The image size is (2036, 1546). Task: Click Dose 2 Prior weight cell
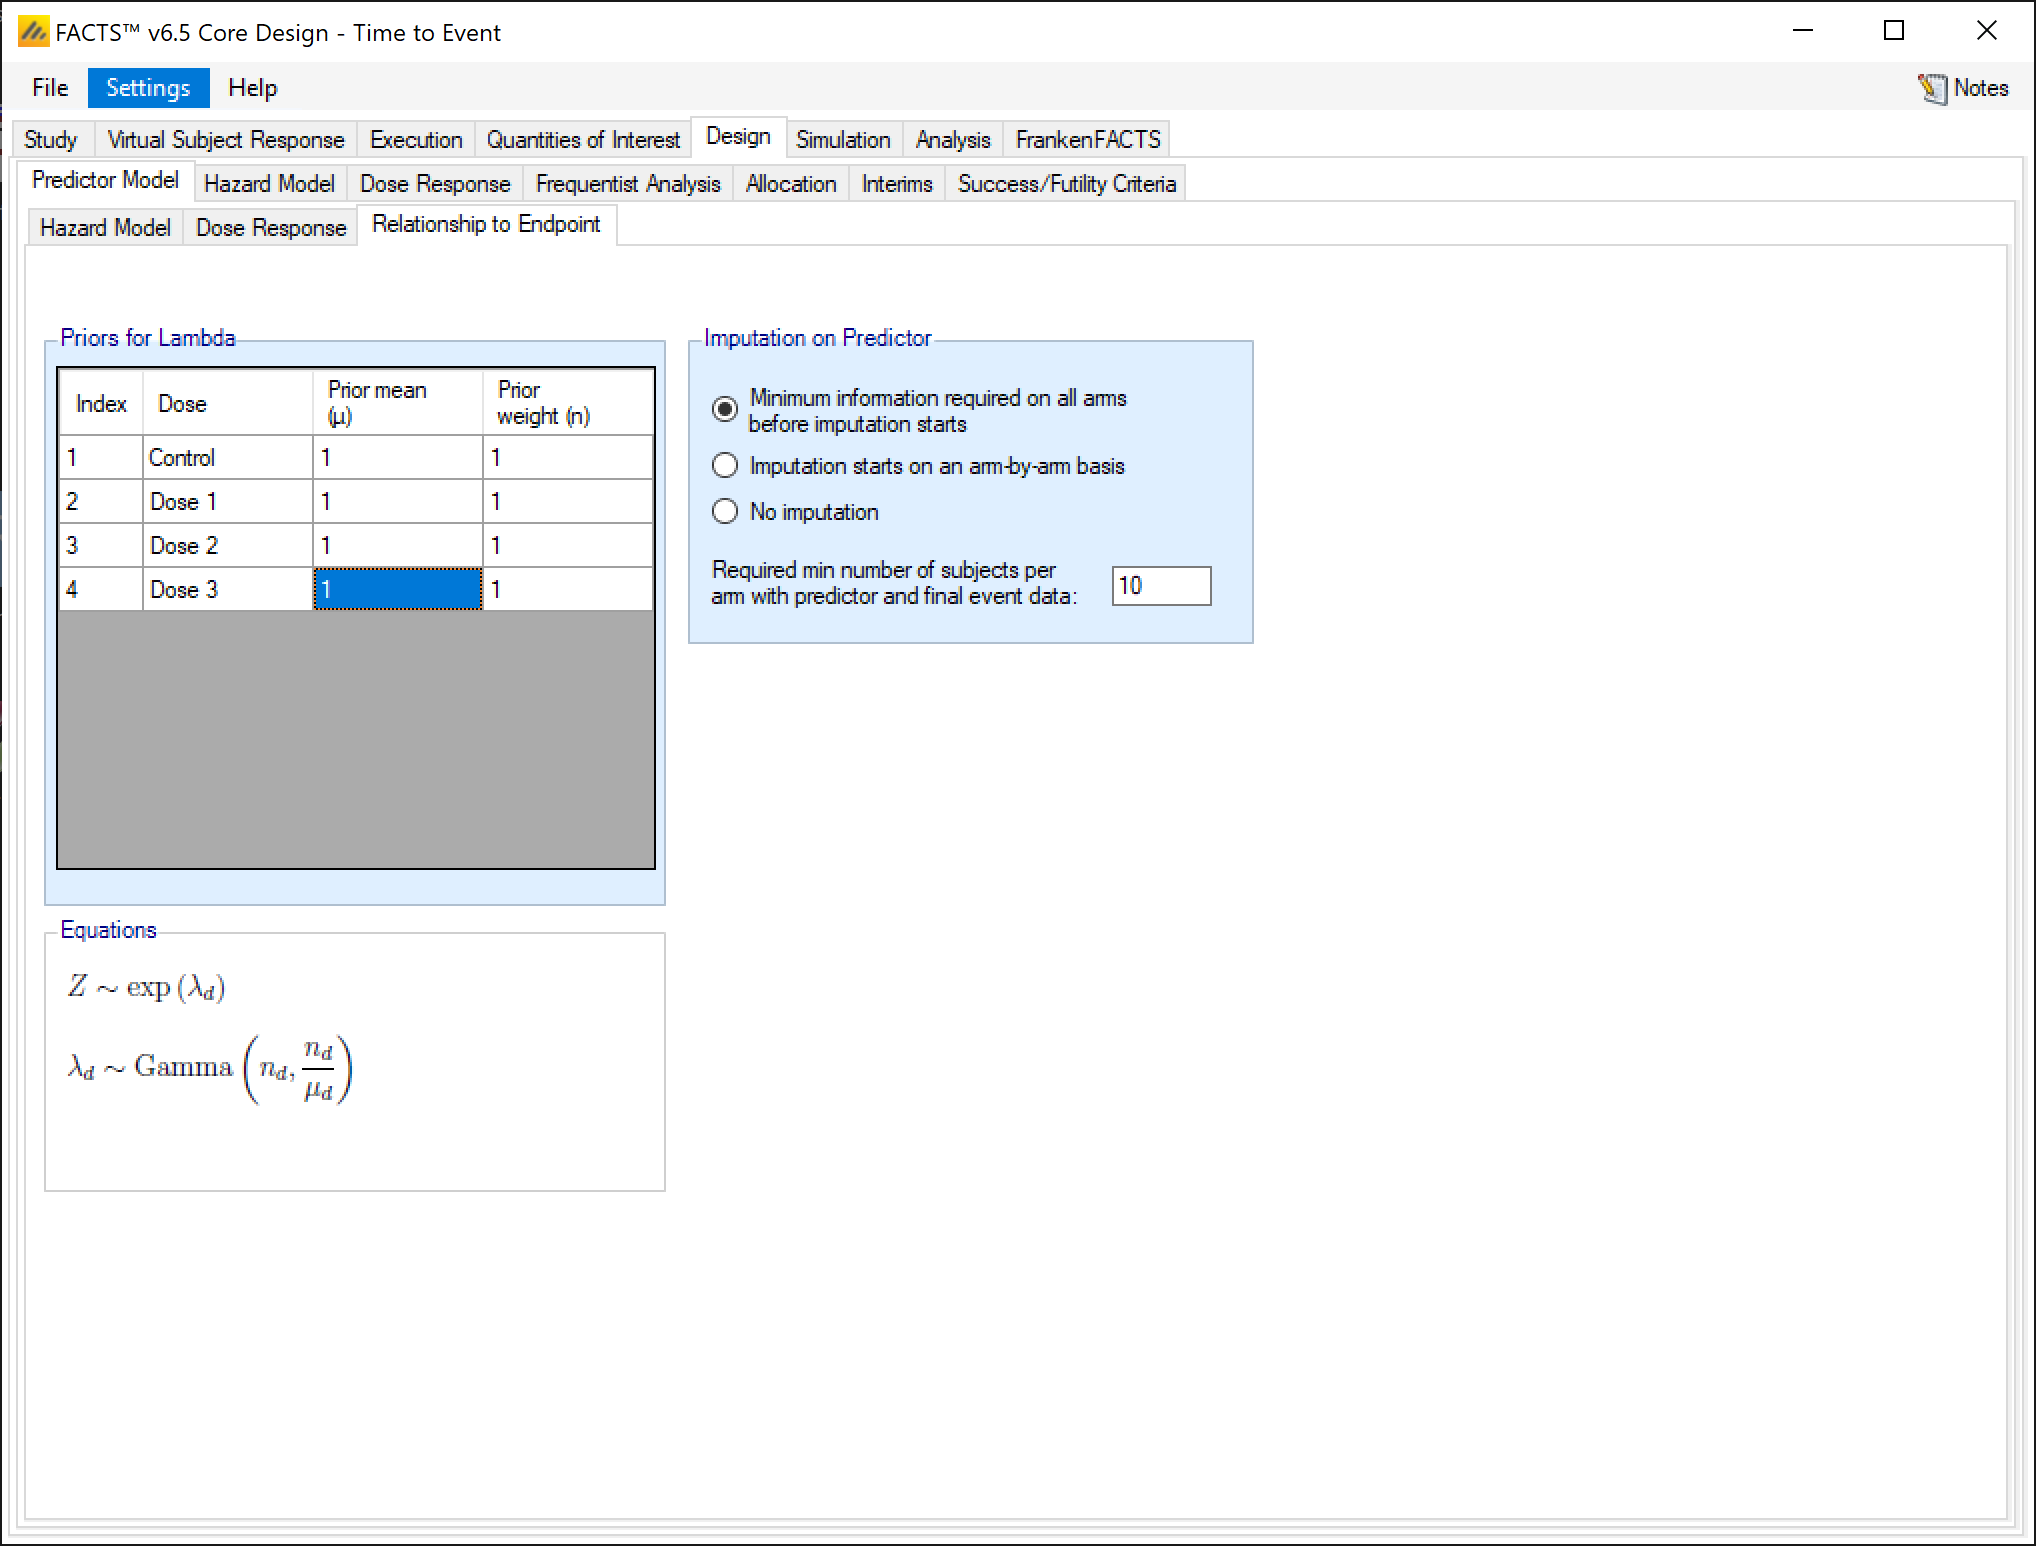567,546
